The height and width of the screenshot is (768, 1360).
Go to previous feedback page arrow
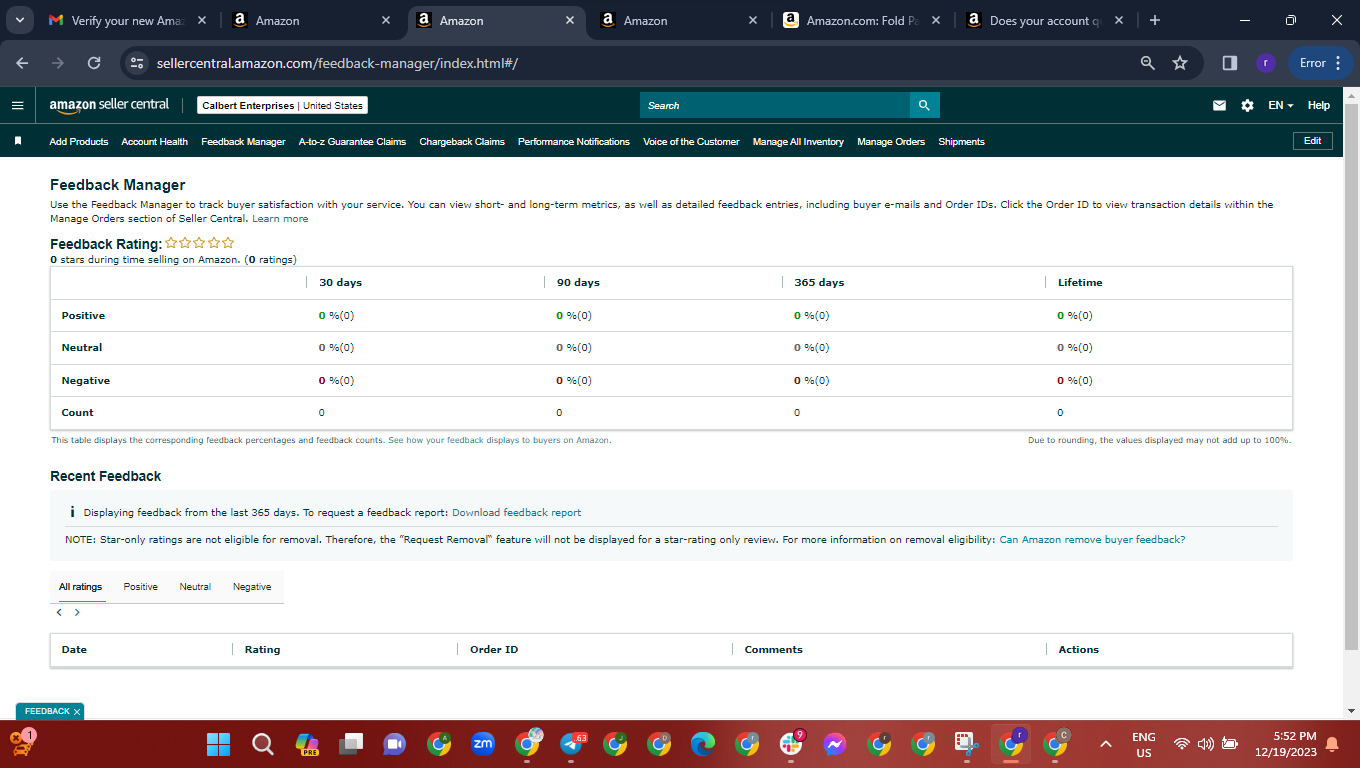[59, 612]
